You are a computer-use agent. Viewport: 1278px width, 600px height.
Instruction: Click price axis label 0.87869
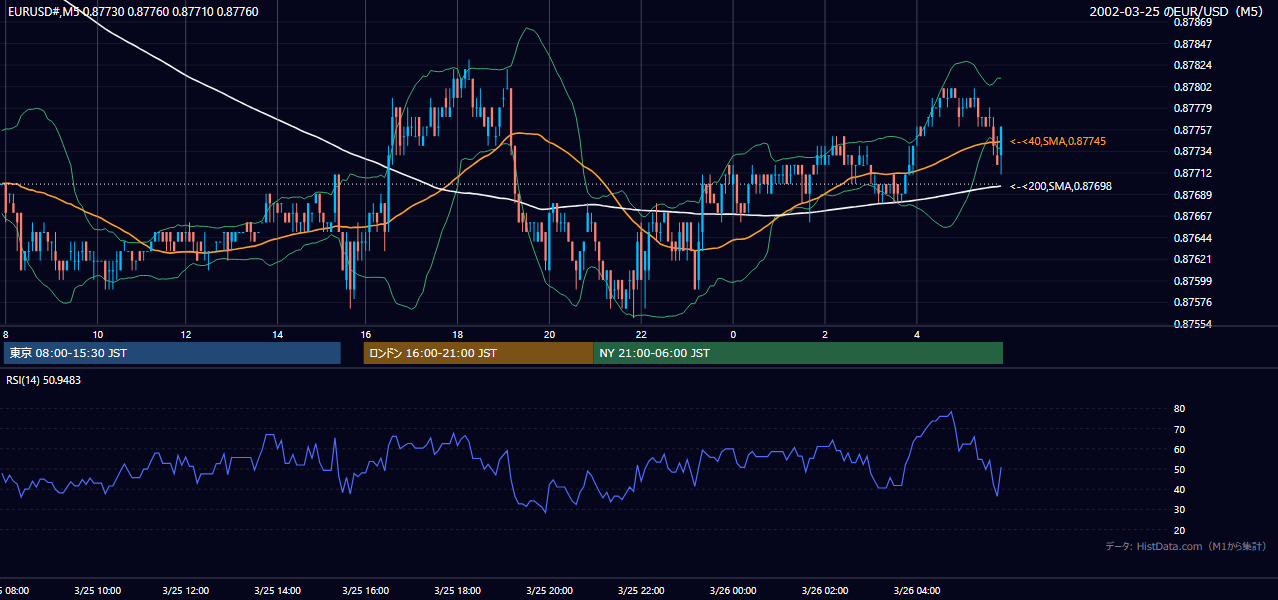coord(1192,22)
